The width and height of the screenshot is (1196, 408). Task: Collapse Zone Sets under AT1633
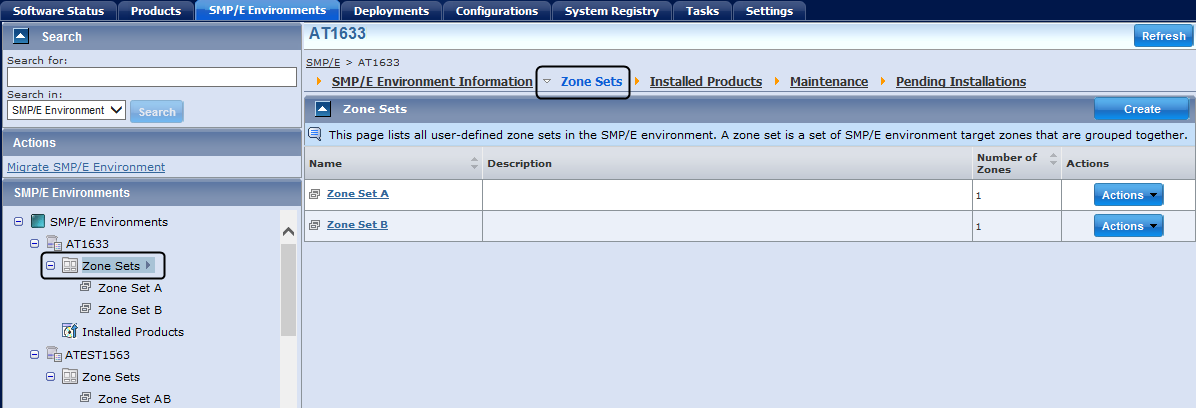pos(50,266)
